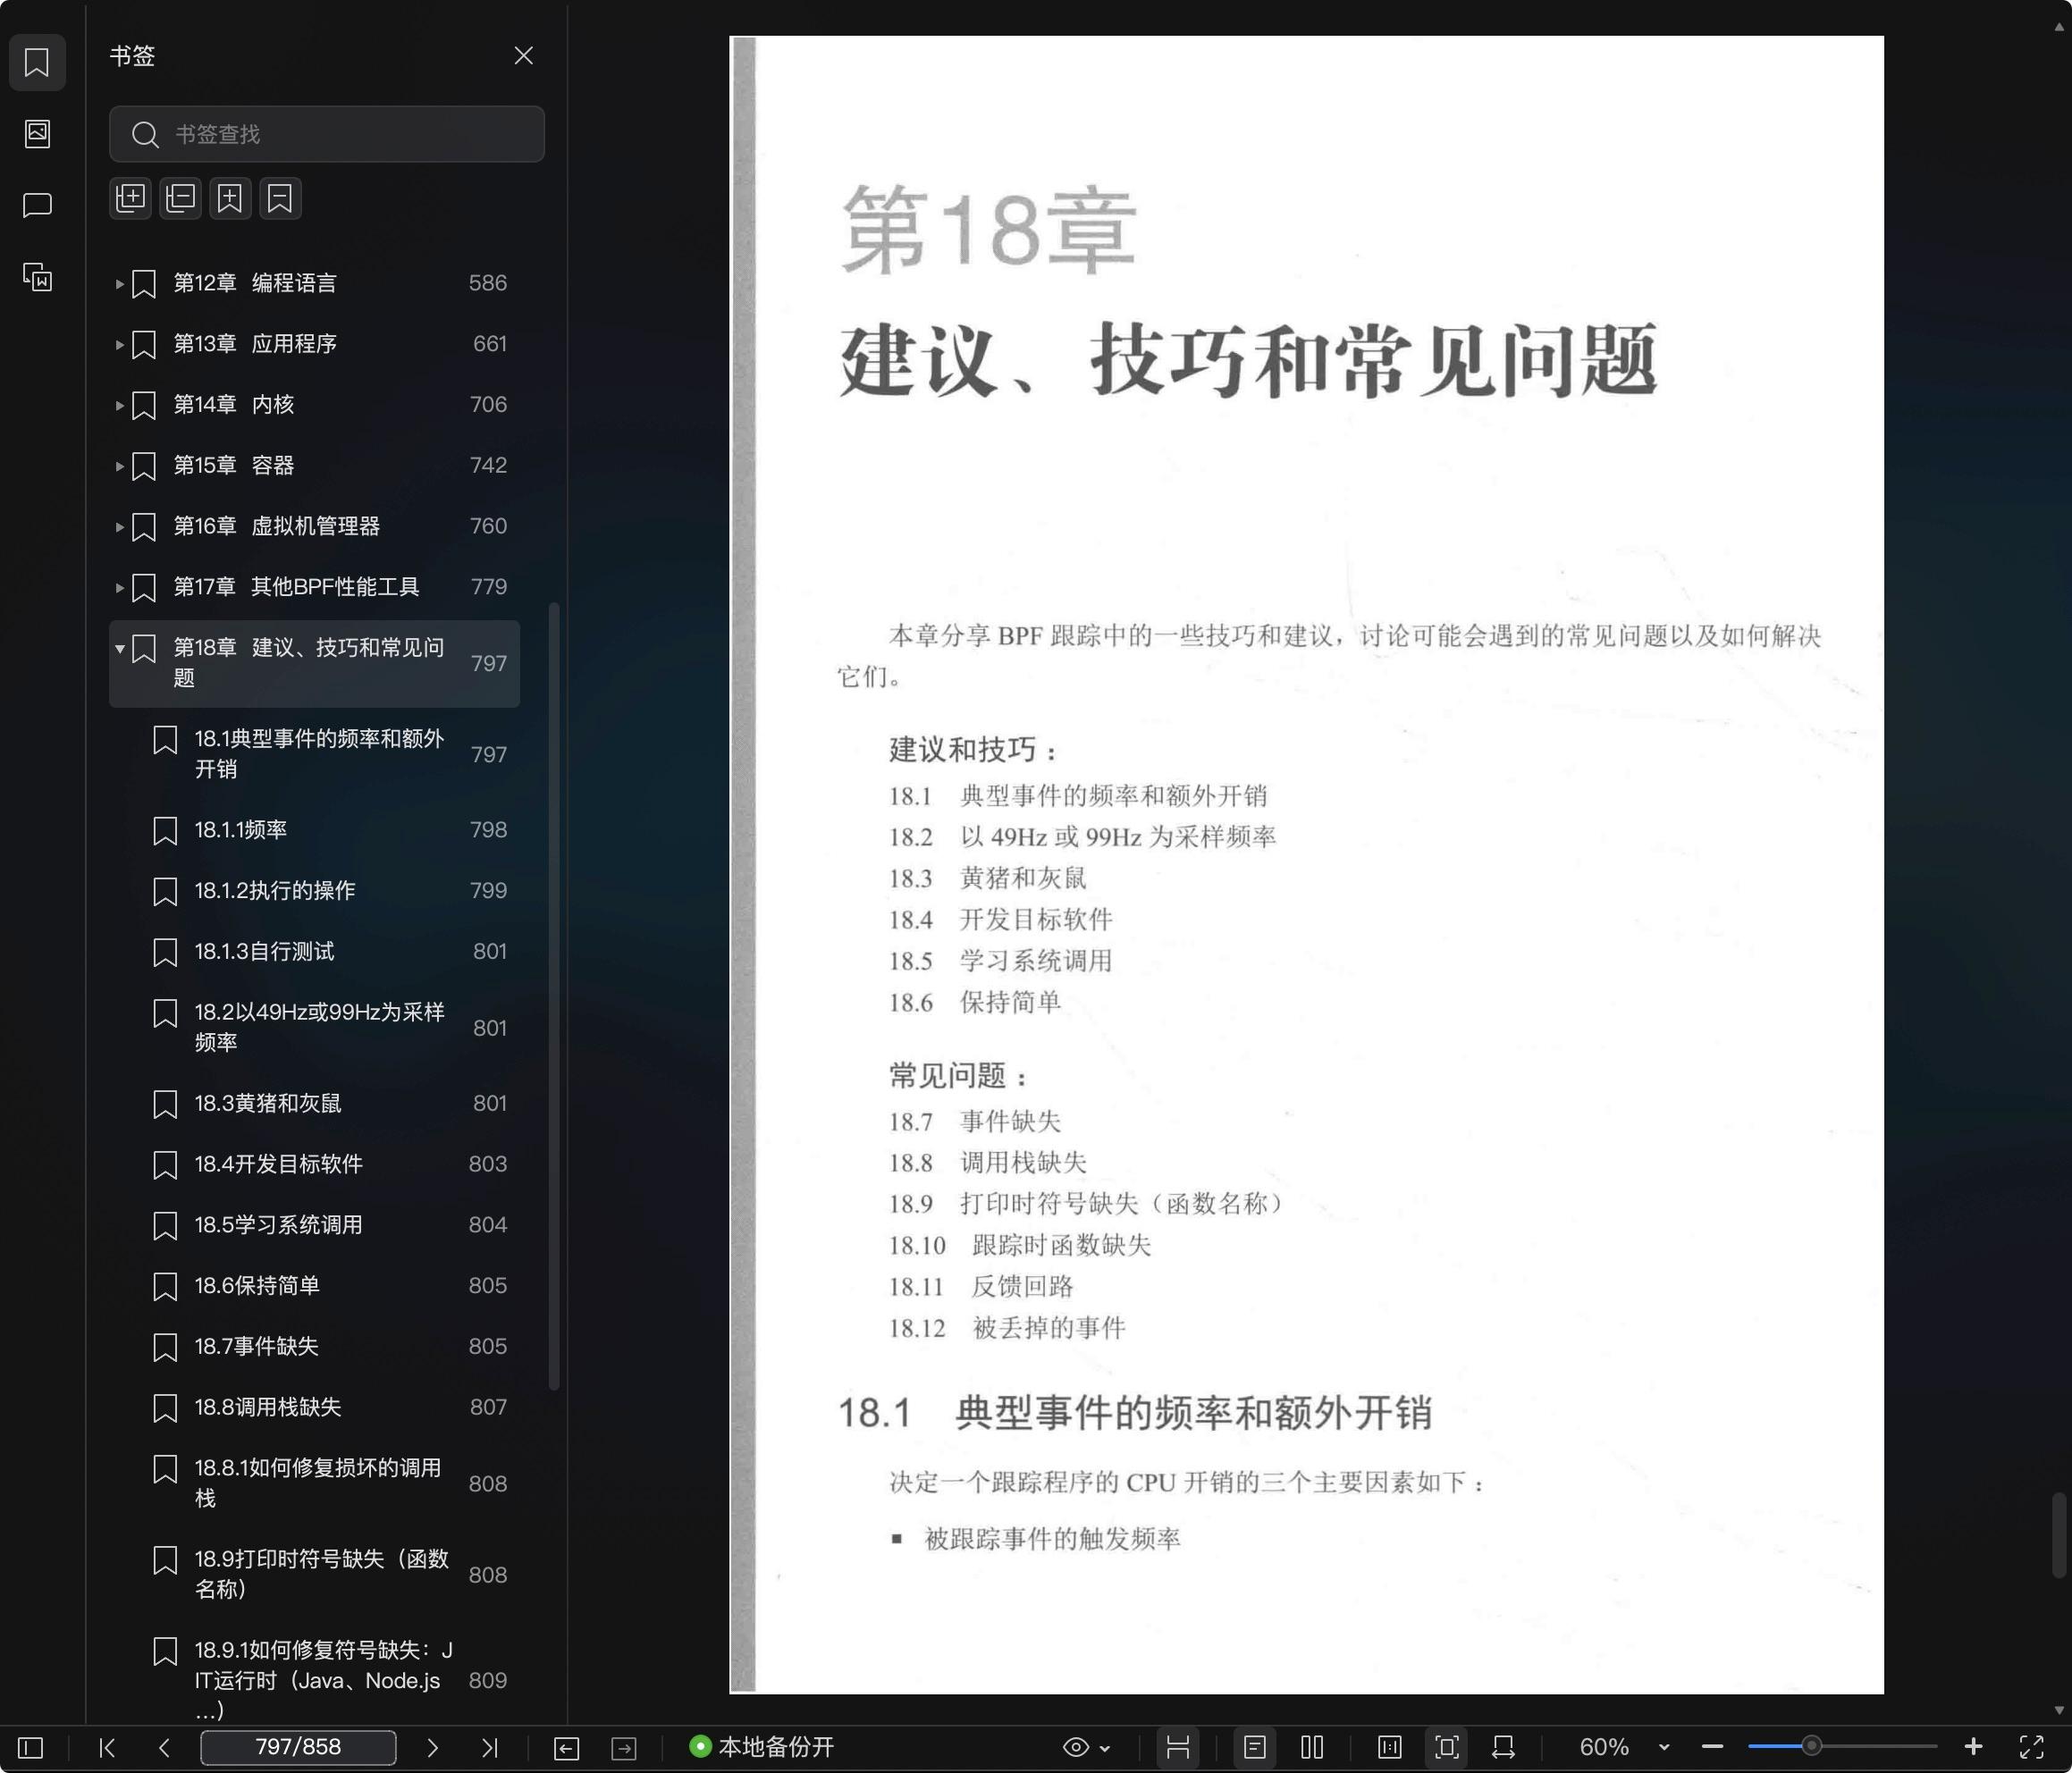Go back to previous view icon
Viewport: 2072px width, 1773px height.
tap(566, 1747)
